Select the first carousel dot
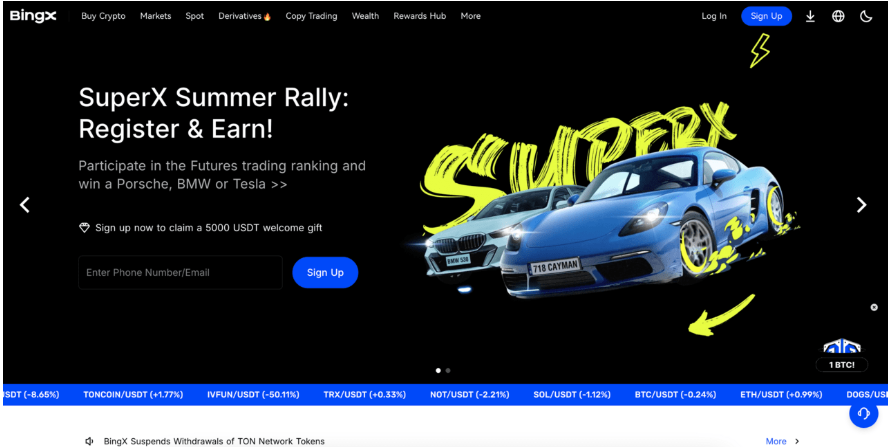Viewport: 889px width, 447px height. pyautogui.click(x=438, y=370)
